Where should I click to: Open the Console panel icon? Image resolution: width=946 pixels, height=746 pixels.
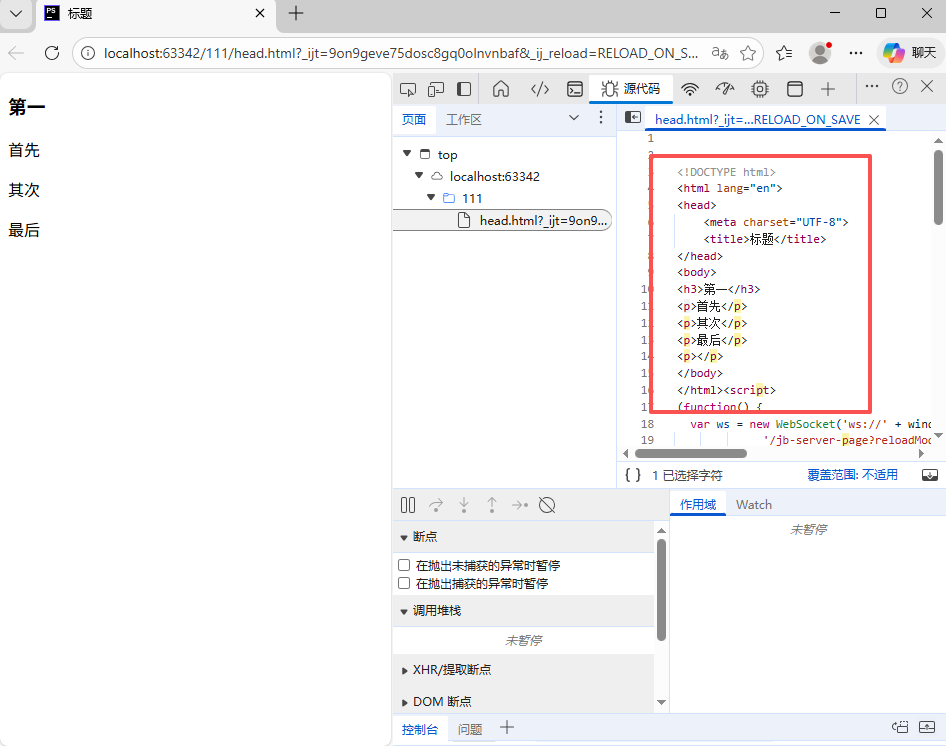point(575,89)
